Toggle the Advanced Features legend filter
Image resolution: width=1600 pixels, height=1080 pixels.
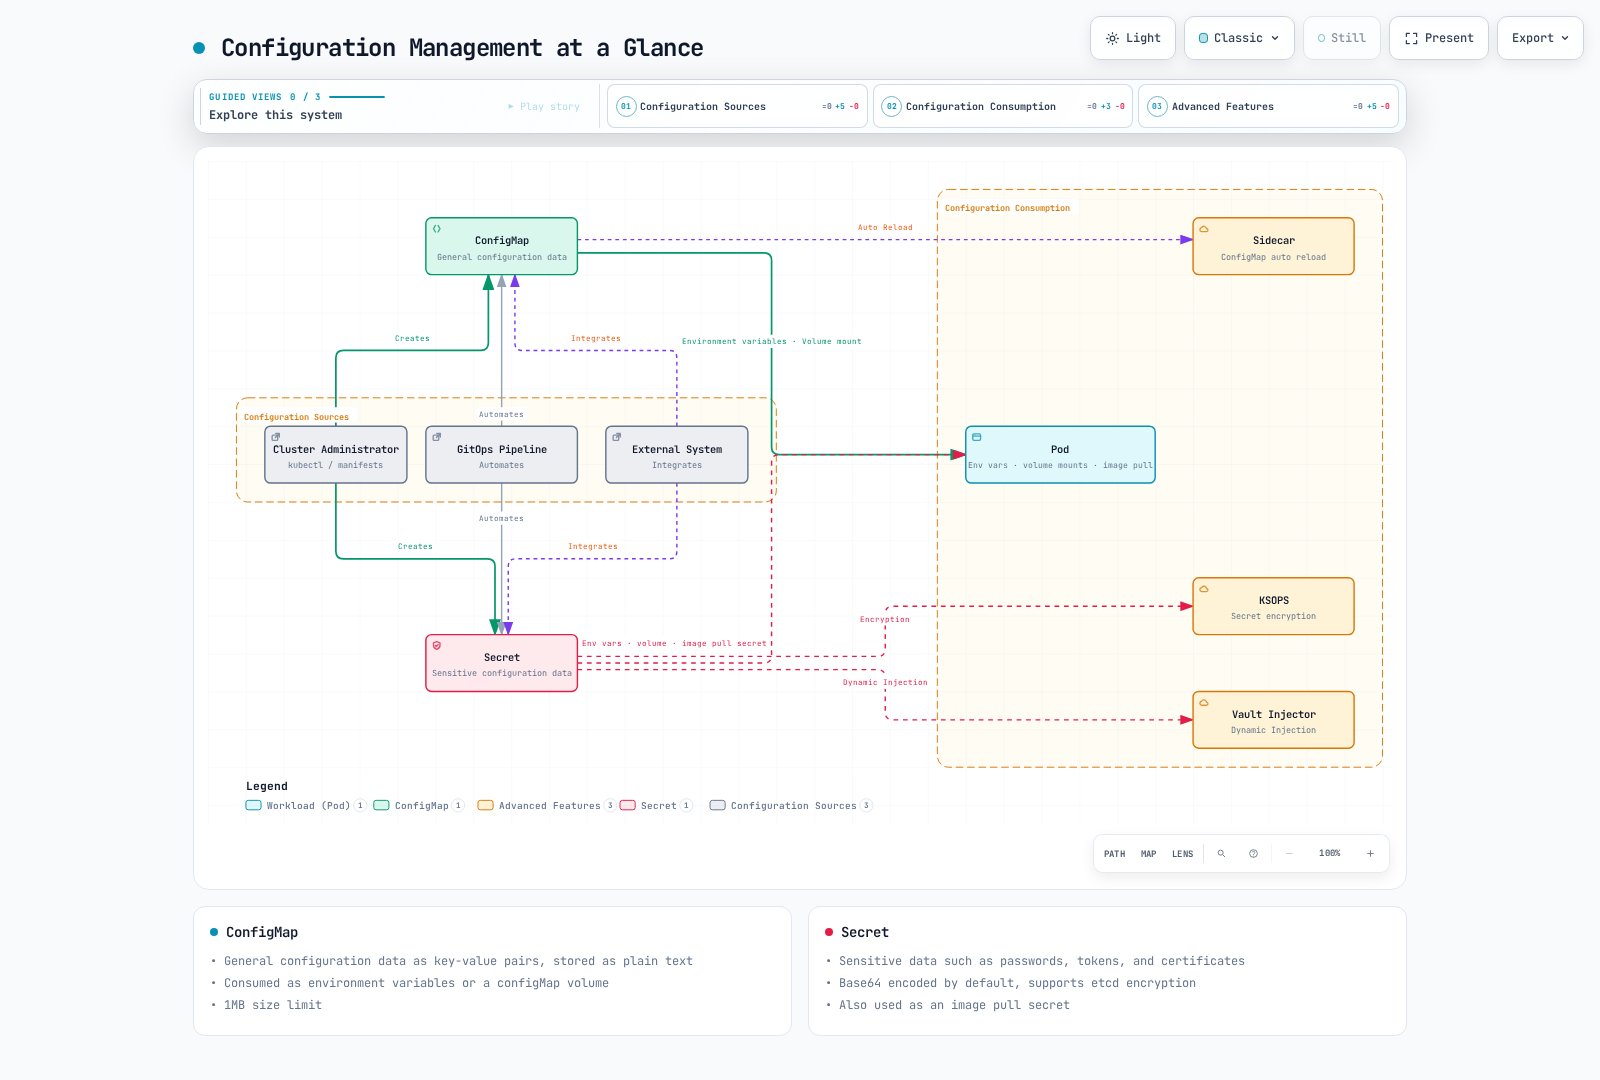(546, 806)
